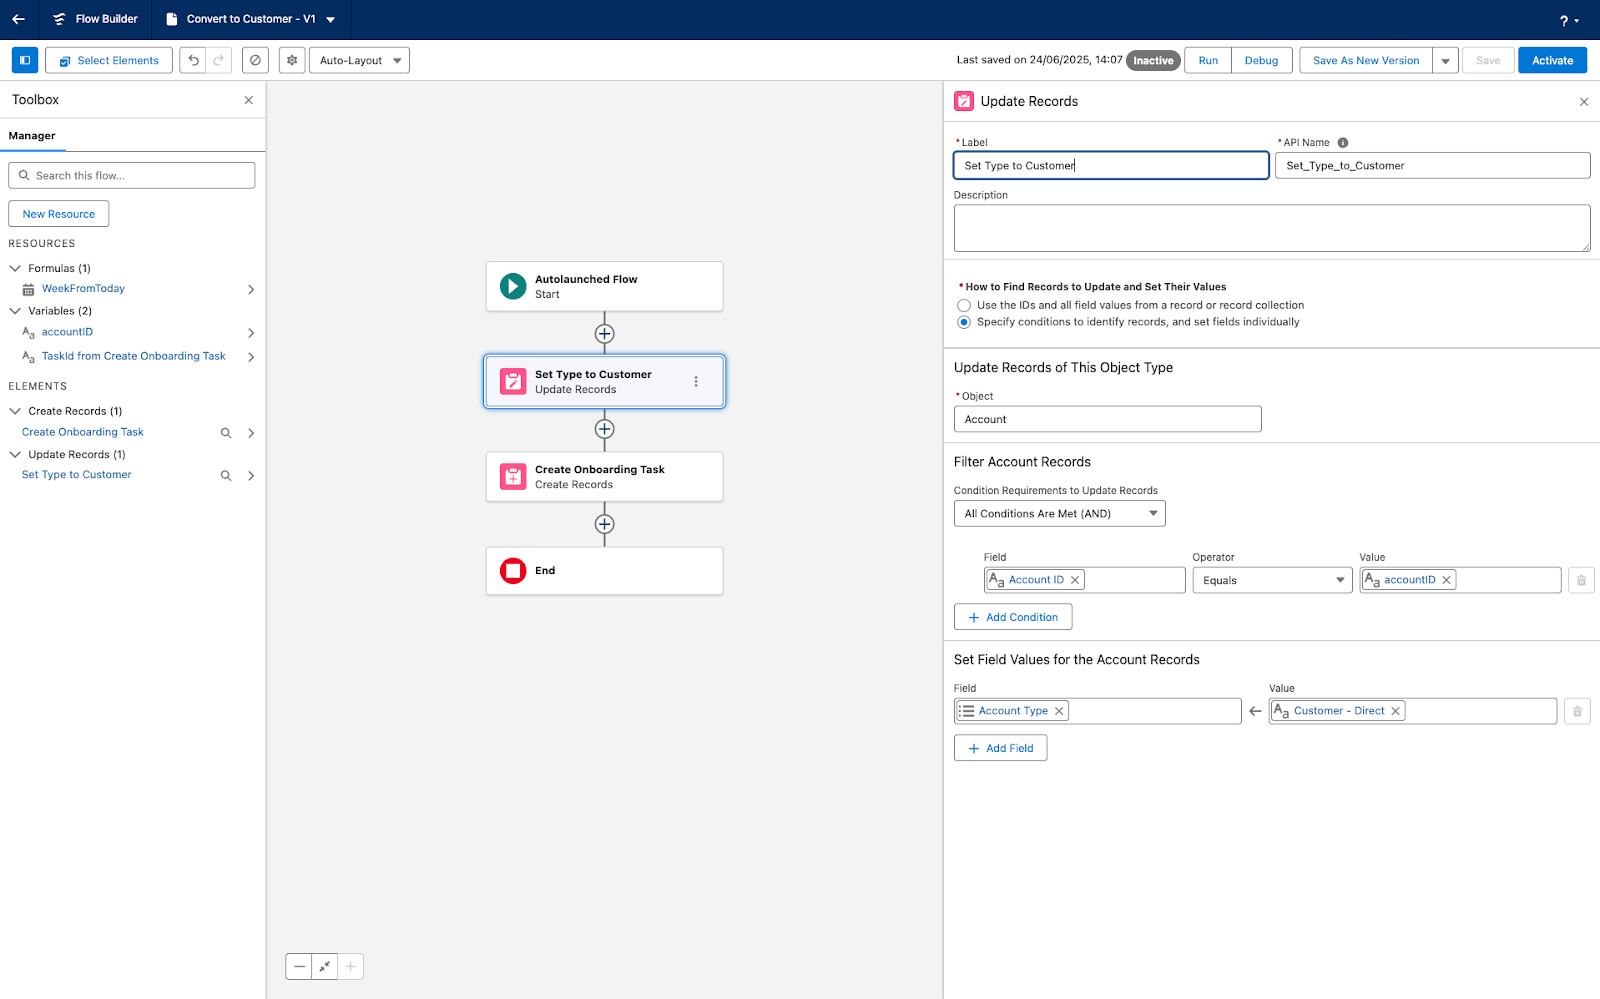Screen dimensions: 1600x999
Task: Click Select Elements button
Action: (x=109, y=60)
